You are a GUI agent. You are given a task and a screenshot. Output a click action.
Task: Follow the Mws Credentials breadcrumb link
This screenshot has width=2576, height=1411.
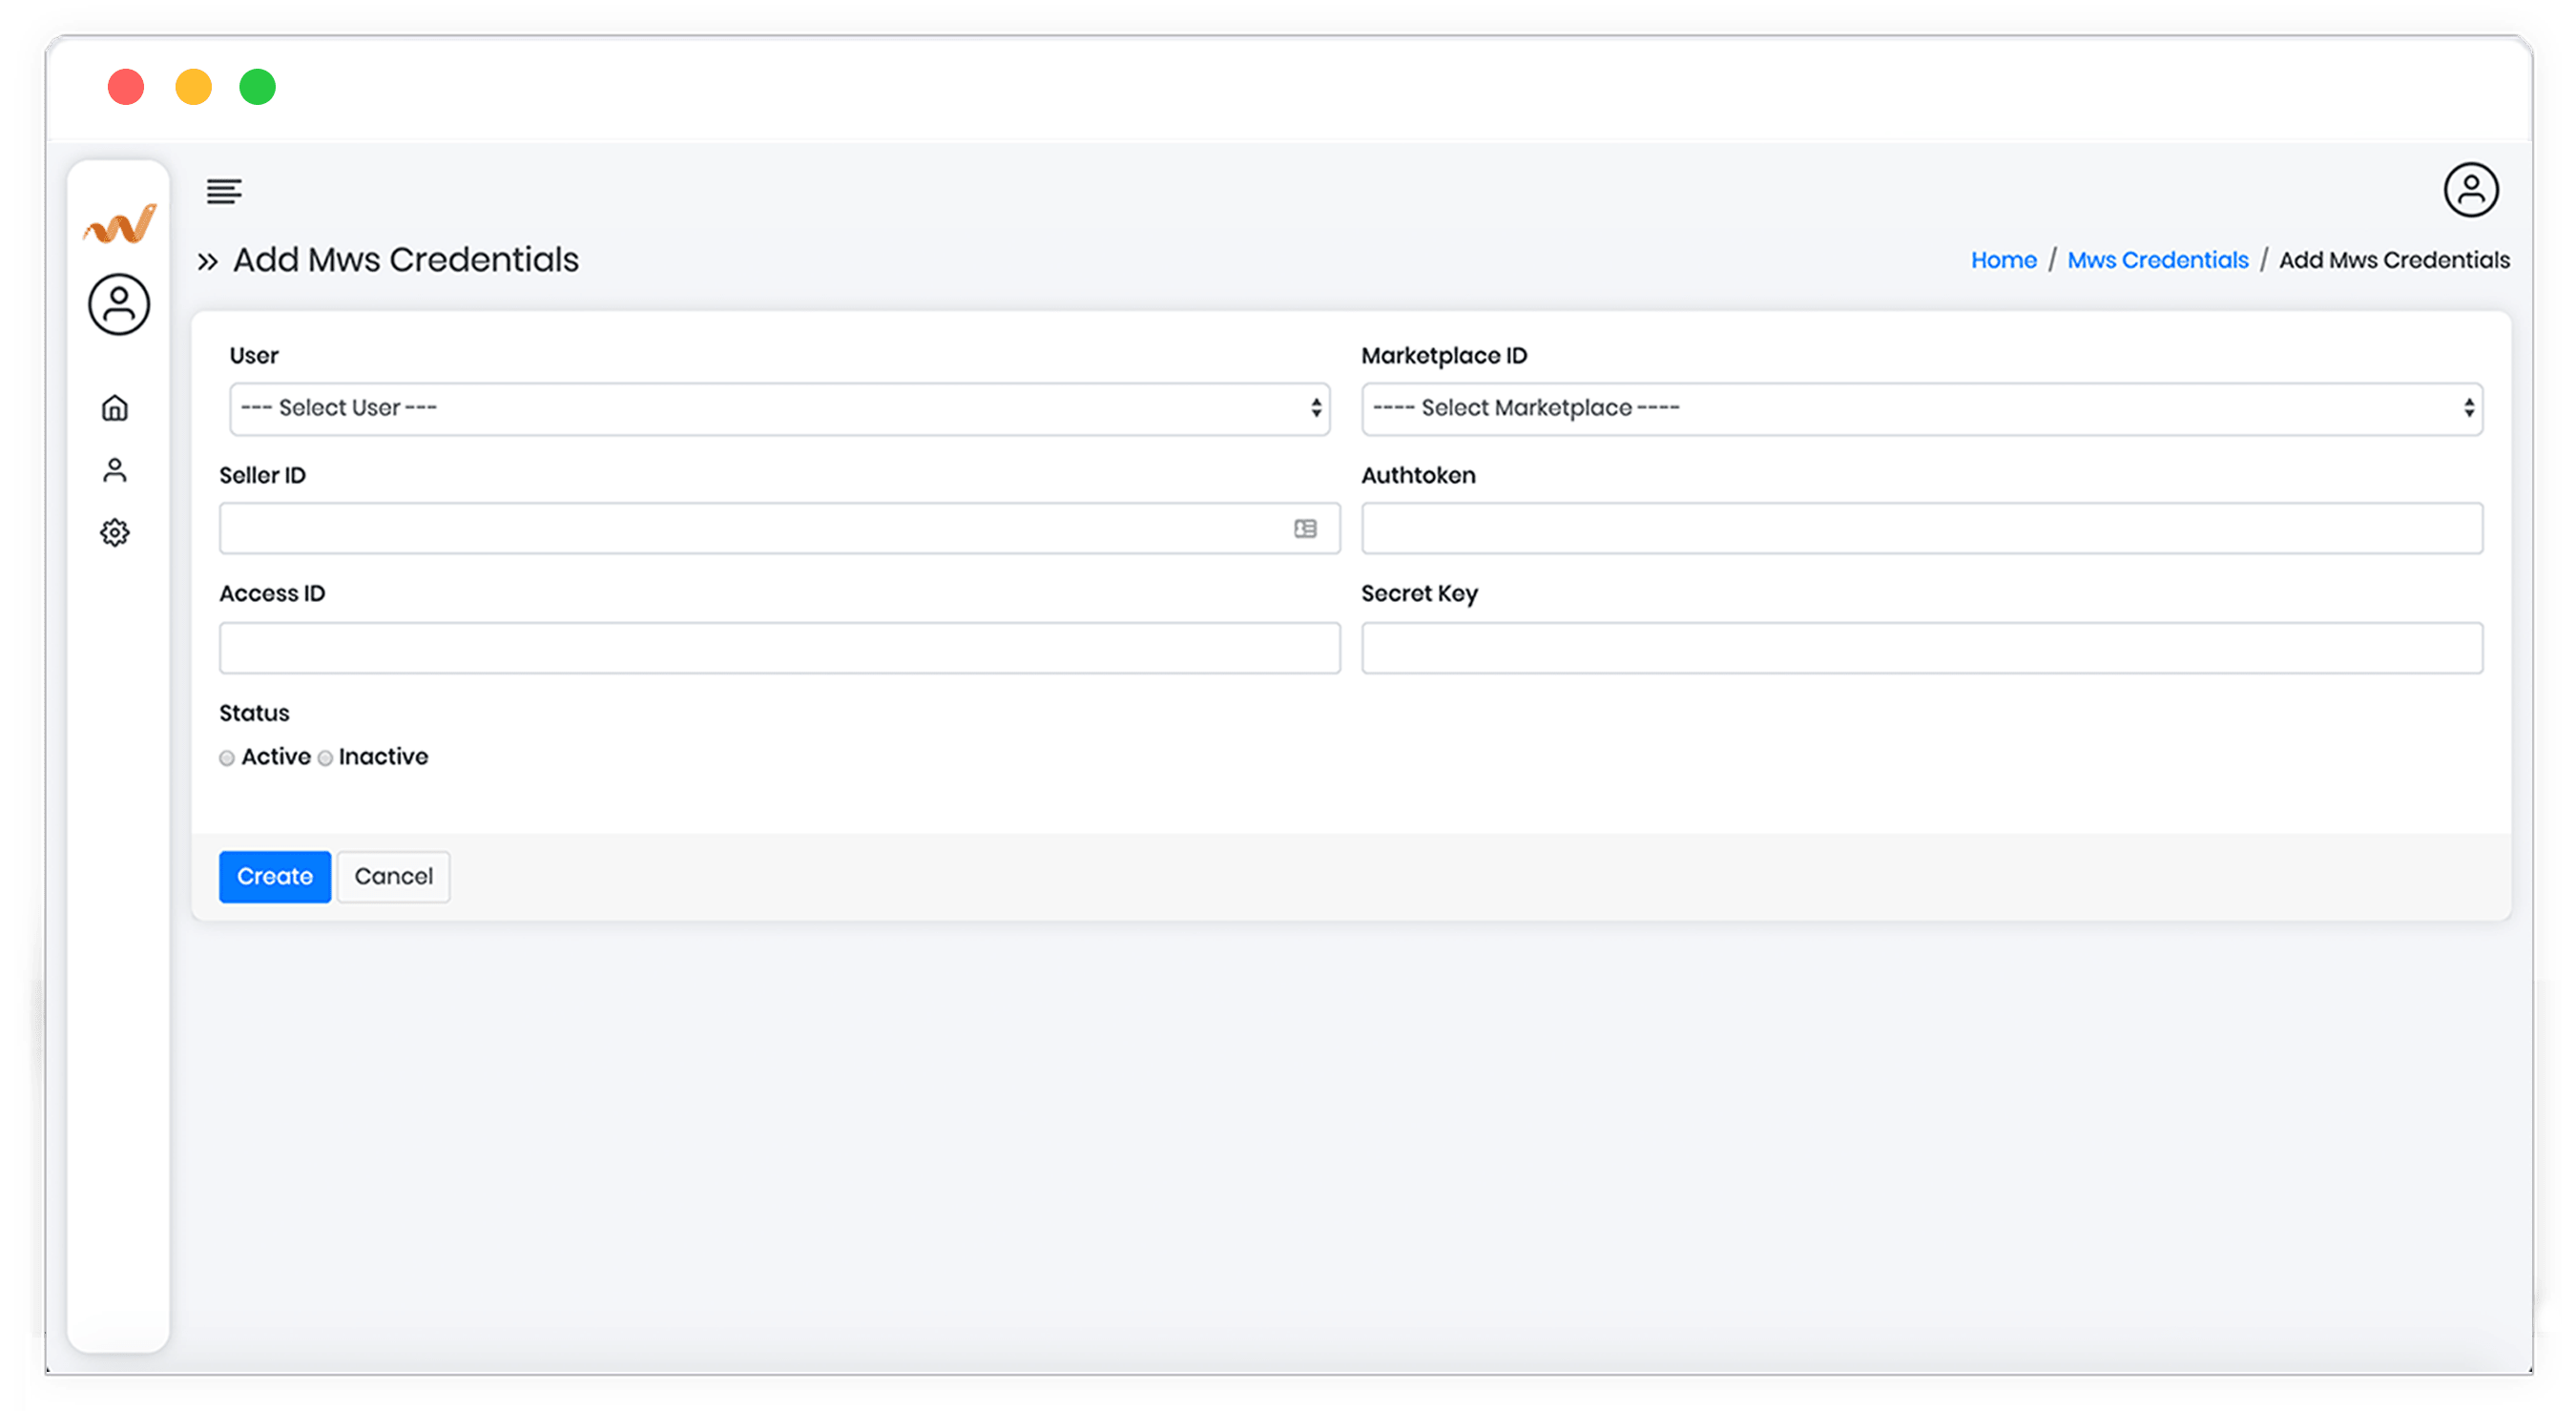(x=2157, y=260)
